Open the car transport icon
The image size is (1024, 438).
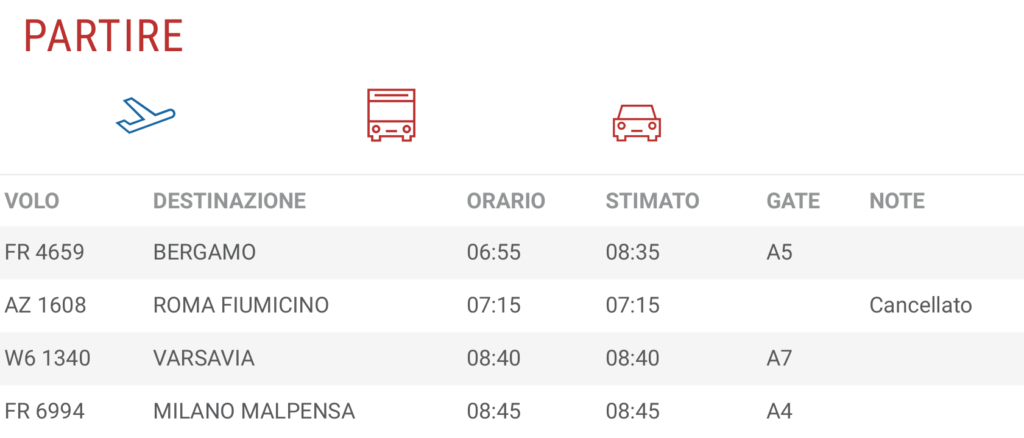(x=637, y=122)
